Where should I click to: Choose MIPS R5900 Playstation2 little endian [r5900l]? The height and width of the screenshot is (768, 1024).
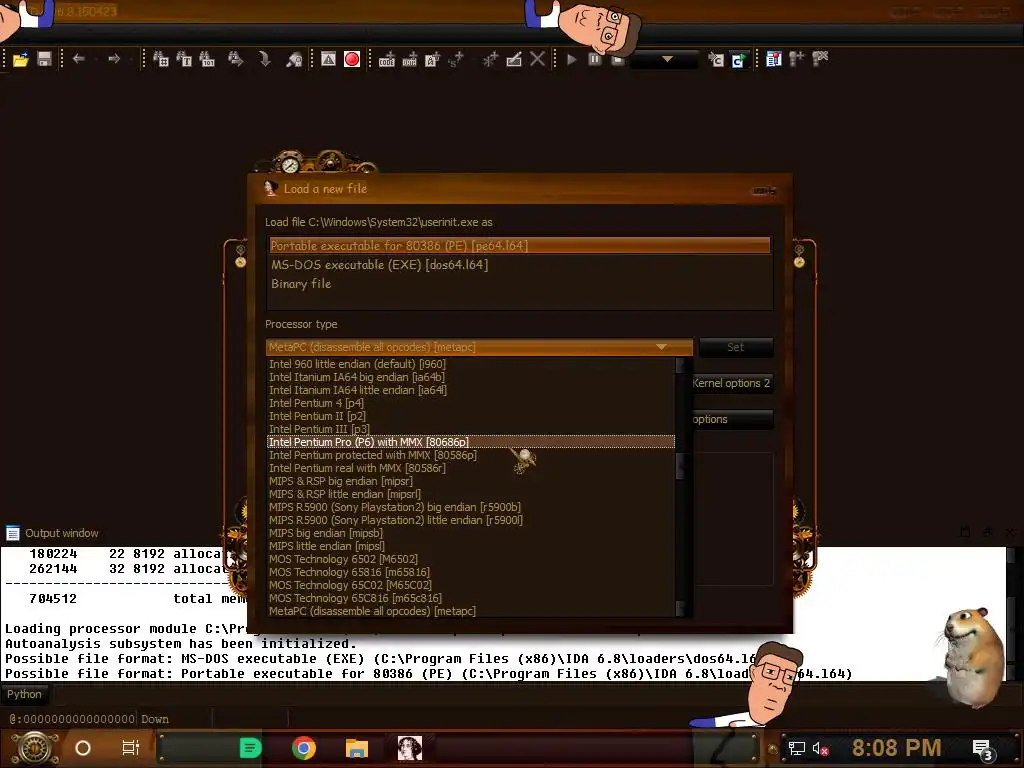pos(471,520)
